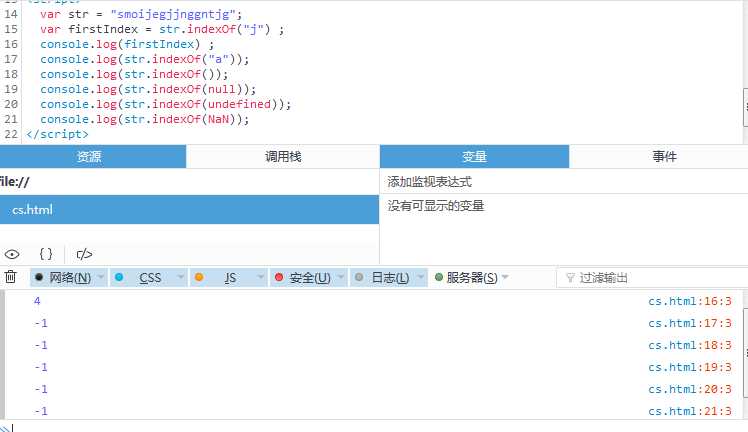Click the source view toggle c/> icon
748x432 pixels.
pyautogui.click(x=84, y=254)
